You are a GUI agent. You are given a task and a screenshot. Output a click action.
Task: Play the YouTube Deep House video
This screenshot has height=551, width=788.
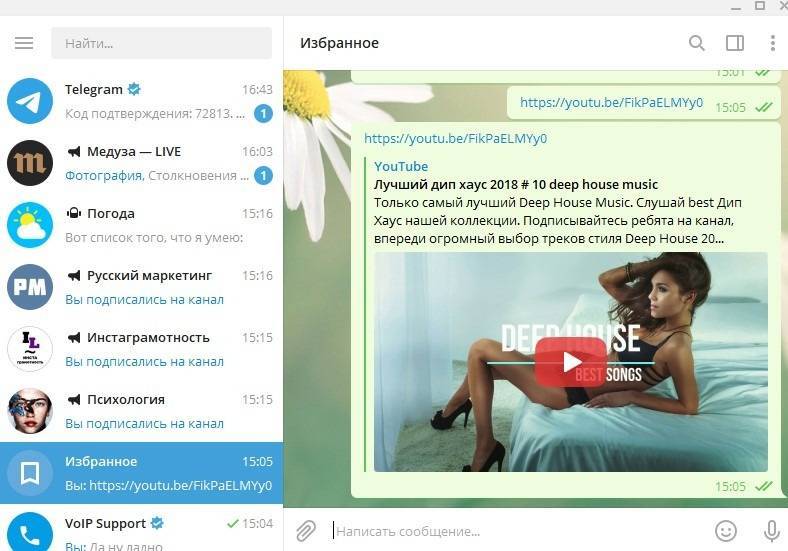coord(571,361)
